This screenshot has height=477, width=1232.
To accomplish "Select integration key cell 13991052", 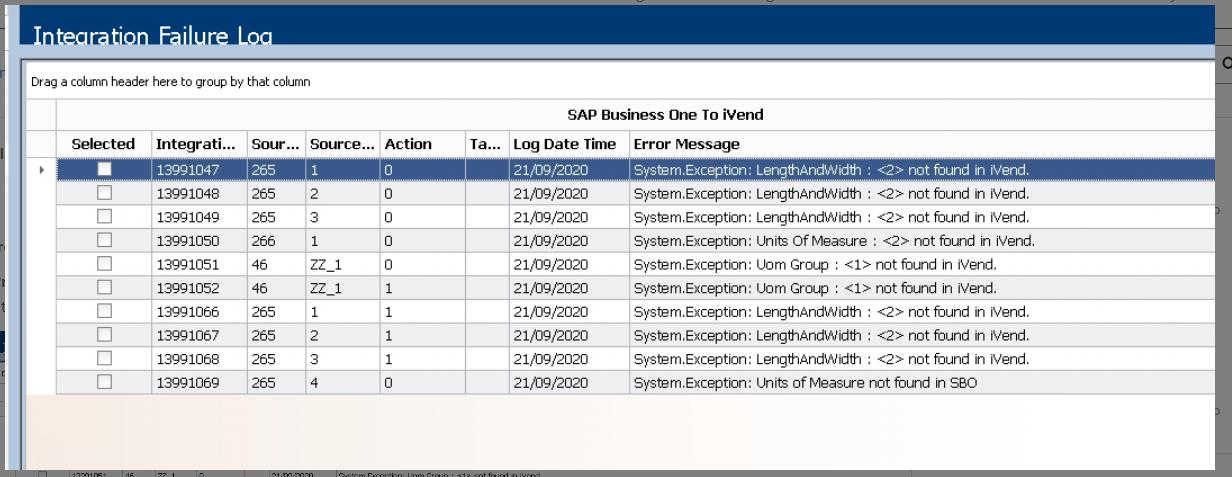I will [x=200, y=288].
